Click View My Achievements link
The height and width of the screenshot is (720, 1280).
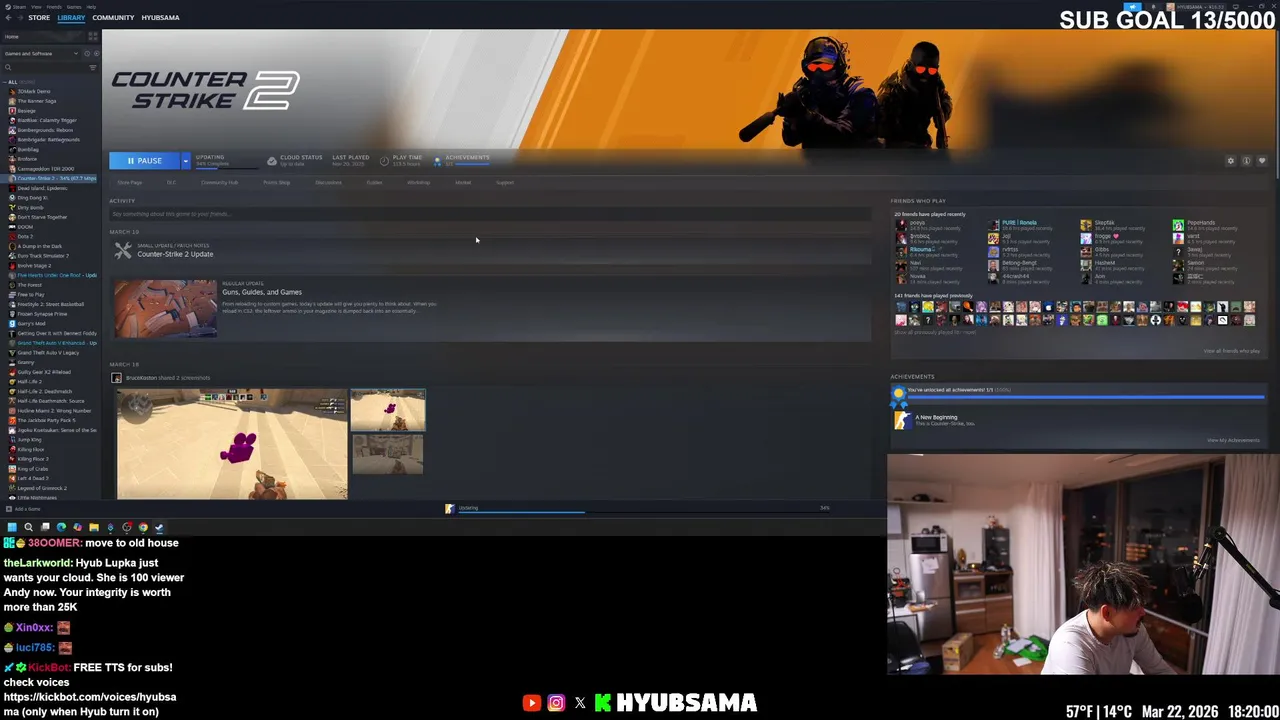click(x=1233, y=440)
